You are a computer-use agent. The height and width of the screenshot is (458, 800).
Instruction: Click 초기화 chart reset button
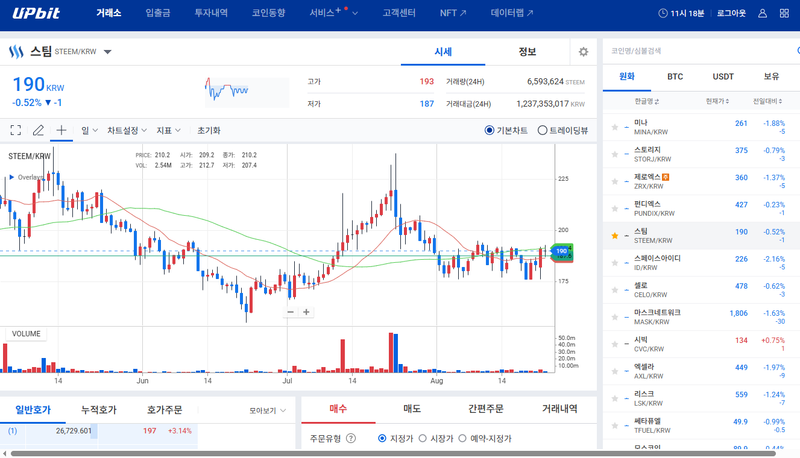tap(209, 130)
